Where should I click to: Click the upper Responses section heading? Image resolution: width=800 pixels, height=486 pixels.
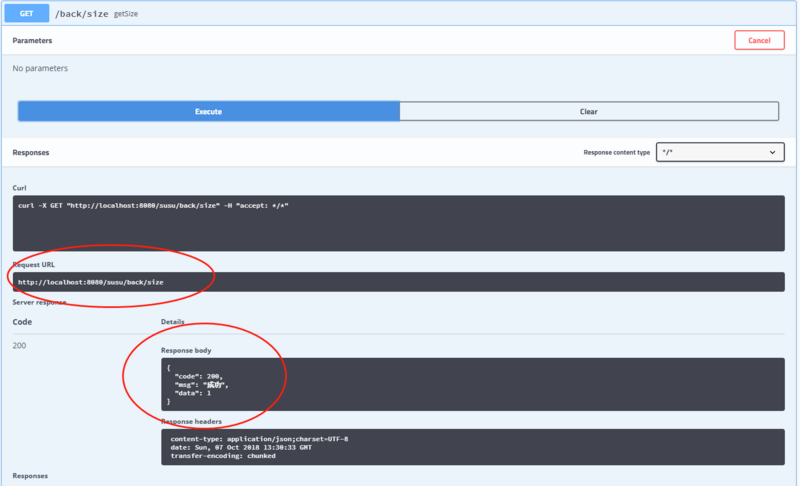(x=31, y=152)
